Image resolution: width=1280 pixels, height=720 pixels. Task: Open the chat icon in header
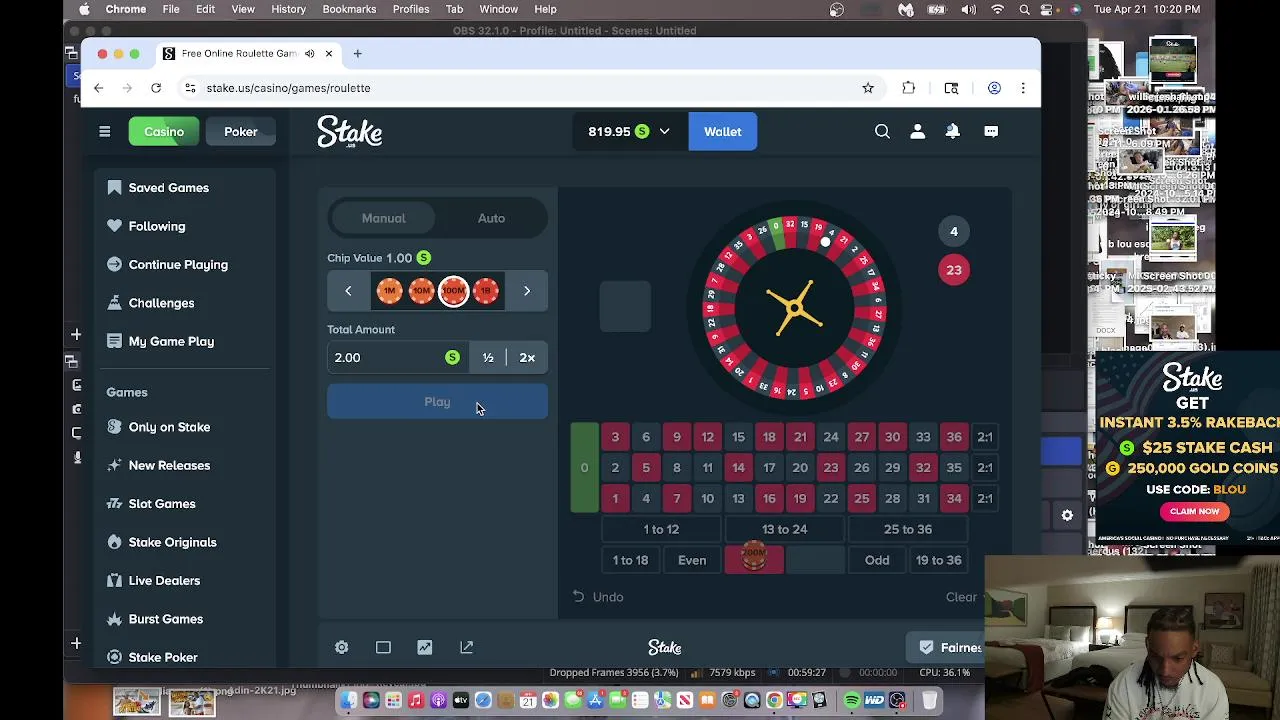pyautogui.click(x=991, y=131)
